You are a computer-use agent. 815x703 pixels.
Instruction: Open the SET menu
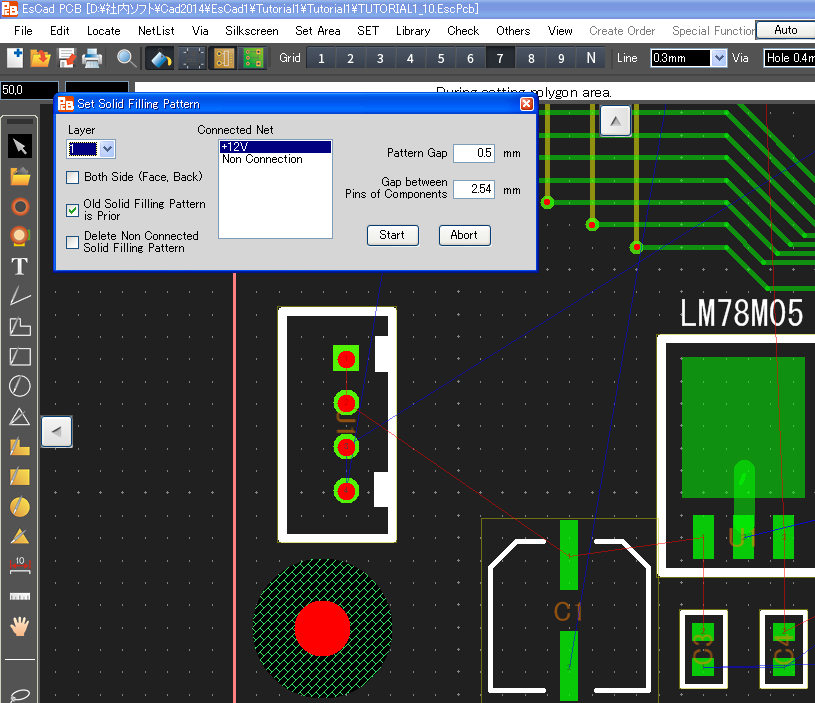tap(368, 31)
